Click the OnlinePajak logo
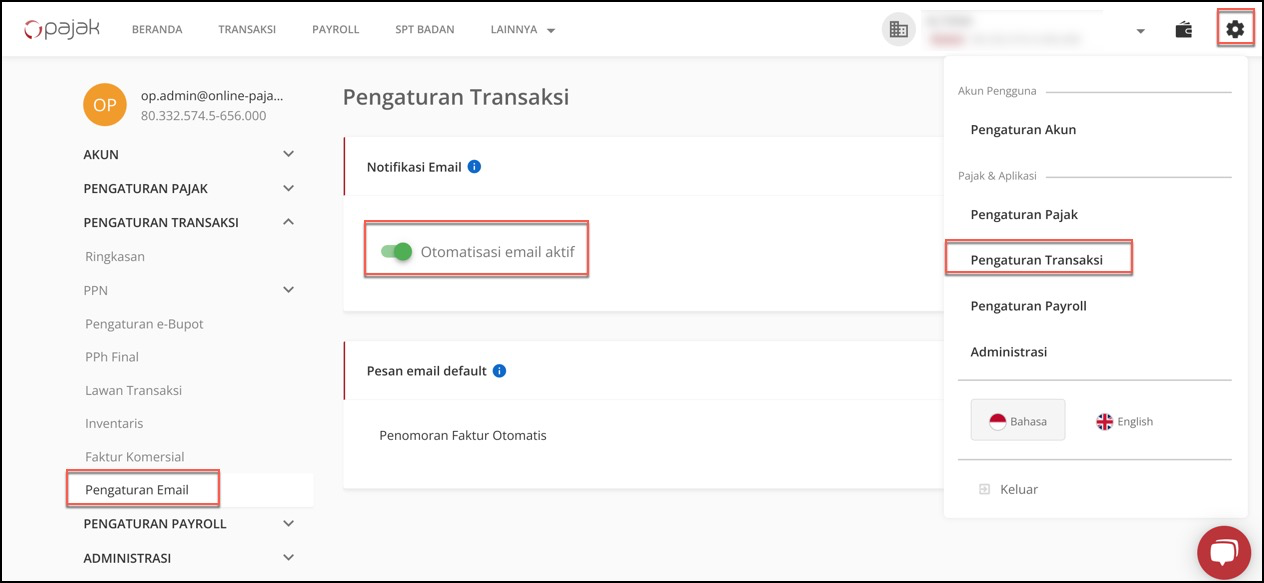Viewport: 1264px width, 583px height. coord(63,29)
